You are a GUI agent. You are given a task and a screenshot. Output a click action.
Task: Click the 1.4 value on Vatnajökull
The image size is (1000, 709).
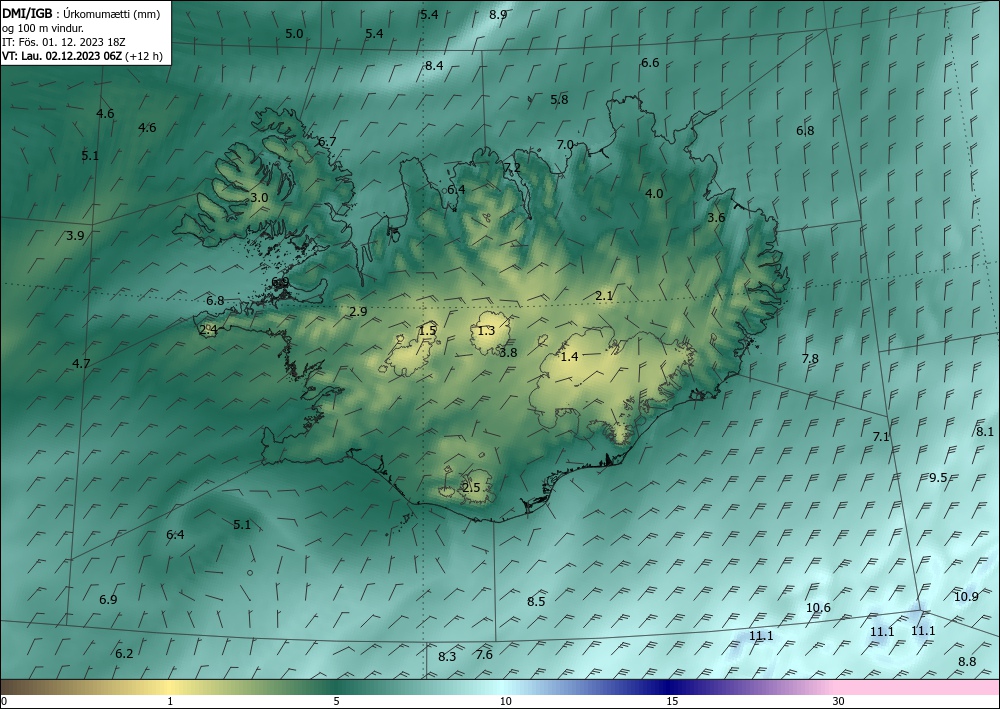(x=569, y=356)
